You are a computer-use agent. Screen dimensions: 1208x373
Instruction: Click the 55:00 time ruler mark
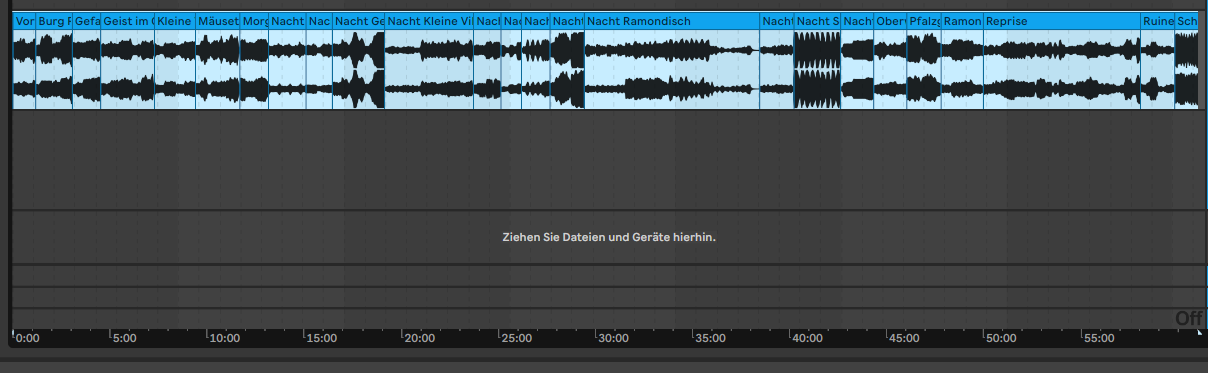coord(1098,339)
